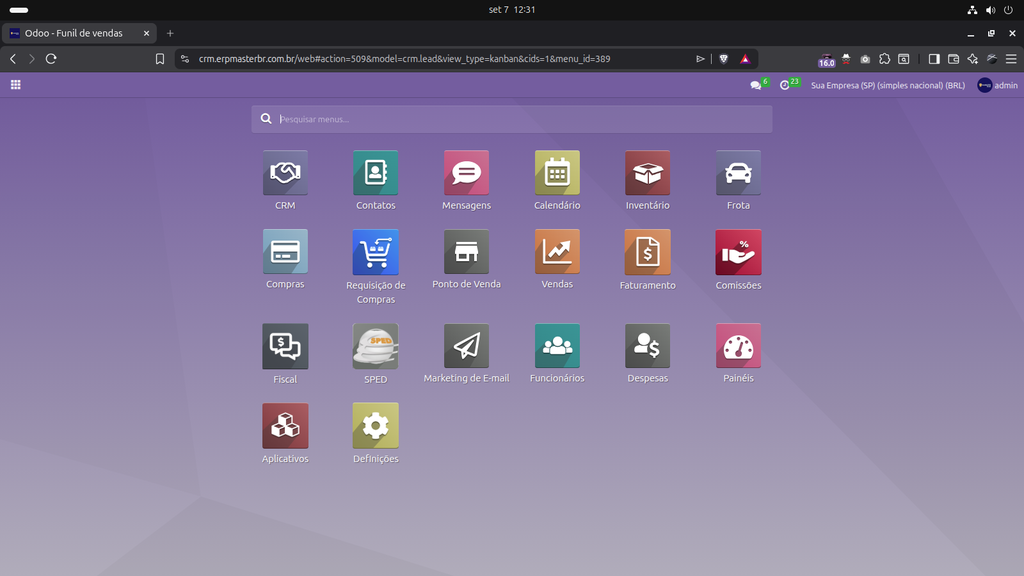The width and height of the screenshot is (1024, 576).
Task: Open the system clock set 7 12:31
Action: (512, 10)
